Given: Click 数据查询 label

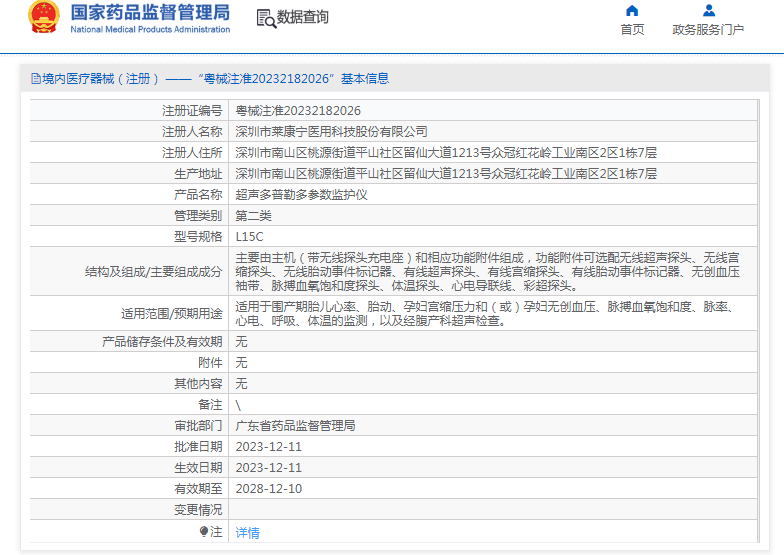Looking at the screenshot, I should point(302,17).
